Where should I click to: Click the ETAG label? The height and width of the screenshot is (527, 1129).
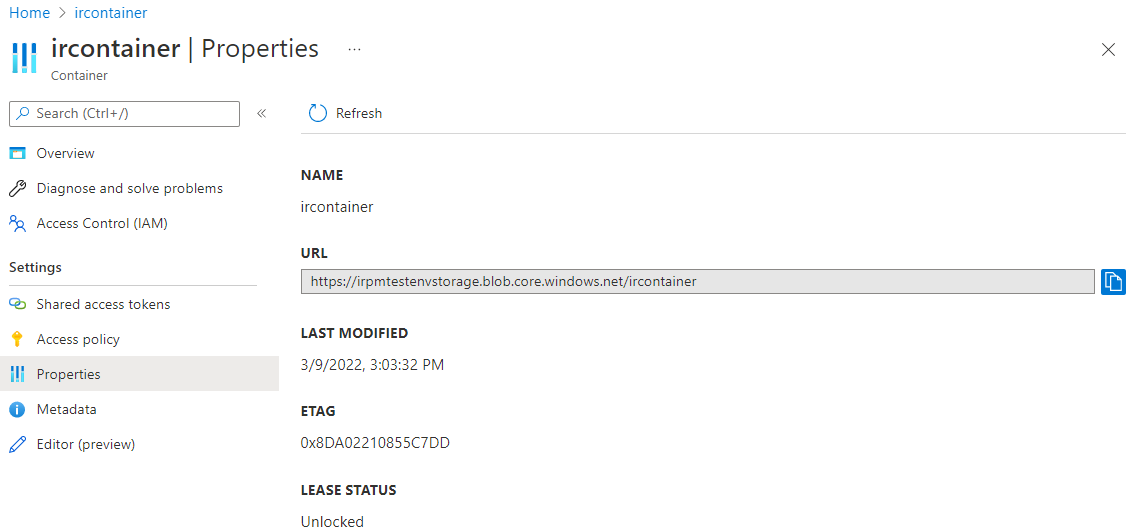[318, 411]
